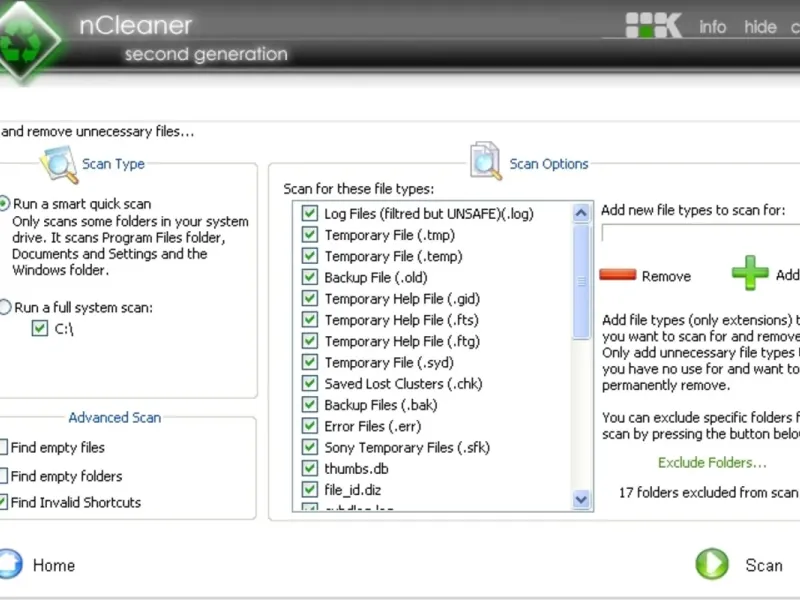Click 'Add new file types to scan for:' label
The height and width of the screenshot is (600, 800).
coord(693,210)
